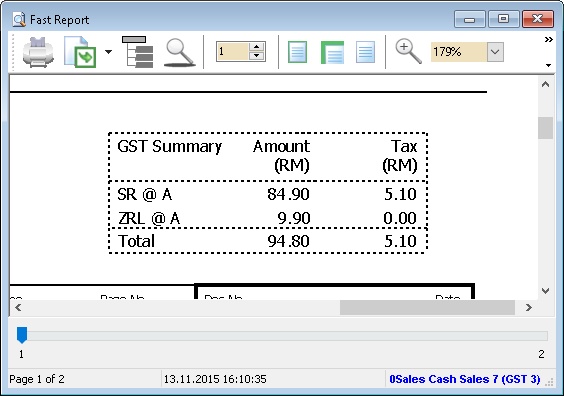The width and height of the screenshot is (564, 396).
Task: Click the 94.80 total amount value
Action: [x=288, y=241]
